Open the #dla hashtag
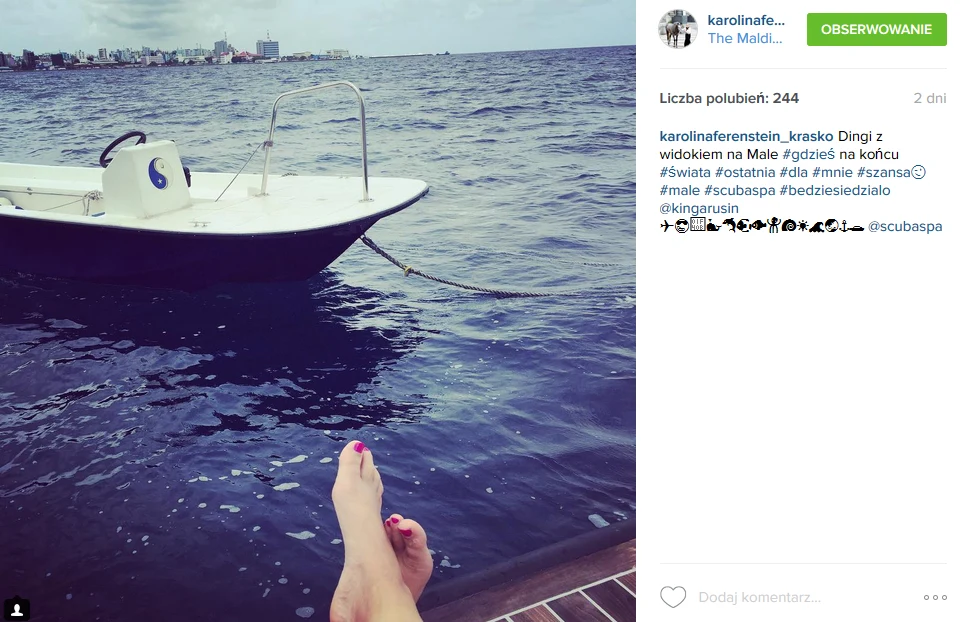The width and height of the screenshot is (964, 622). (x=794, y=172)
